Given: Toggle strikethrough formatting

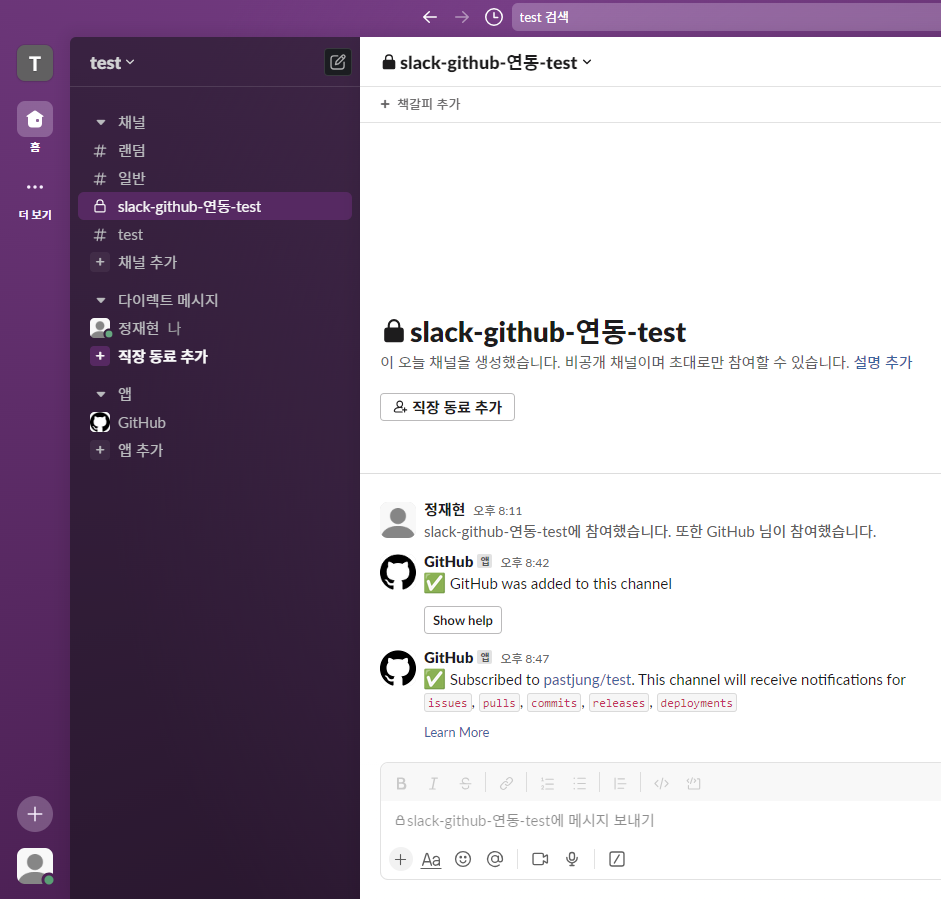Looking at the screenshot, I should [x=465, y=784].
